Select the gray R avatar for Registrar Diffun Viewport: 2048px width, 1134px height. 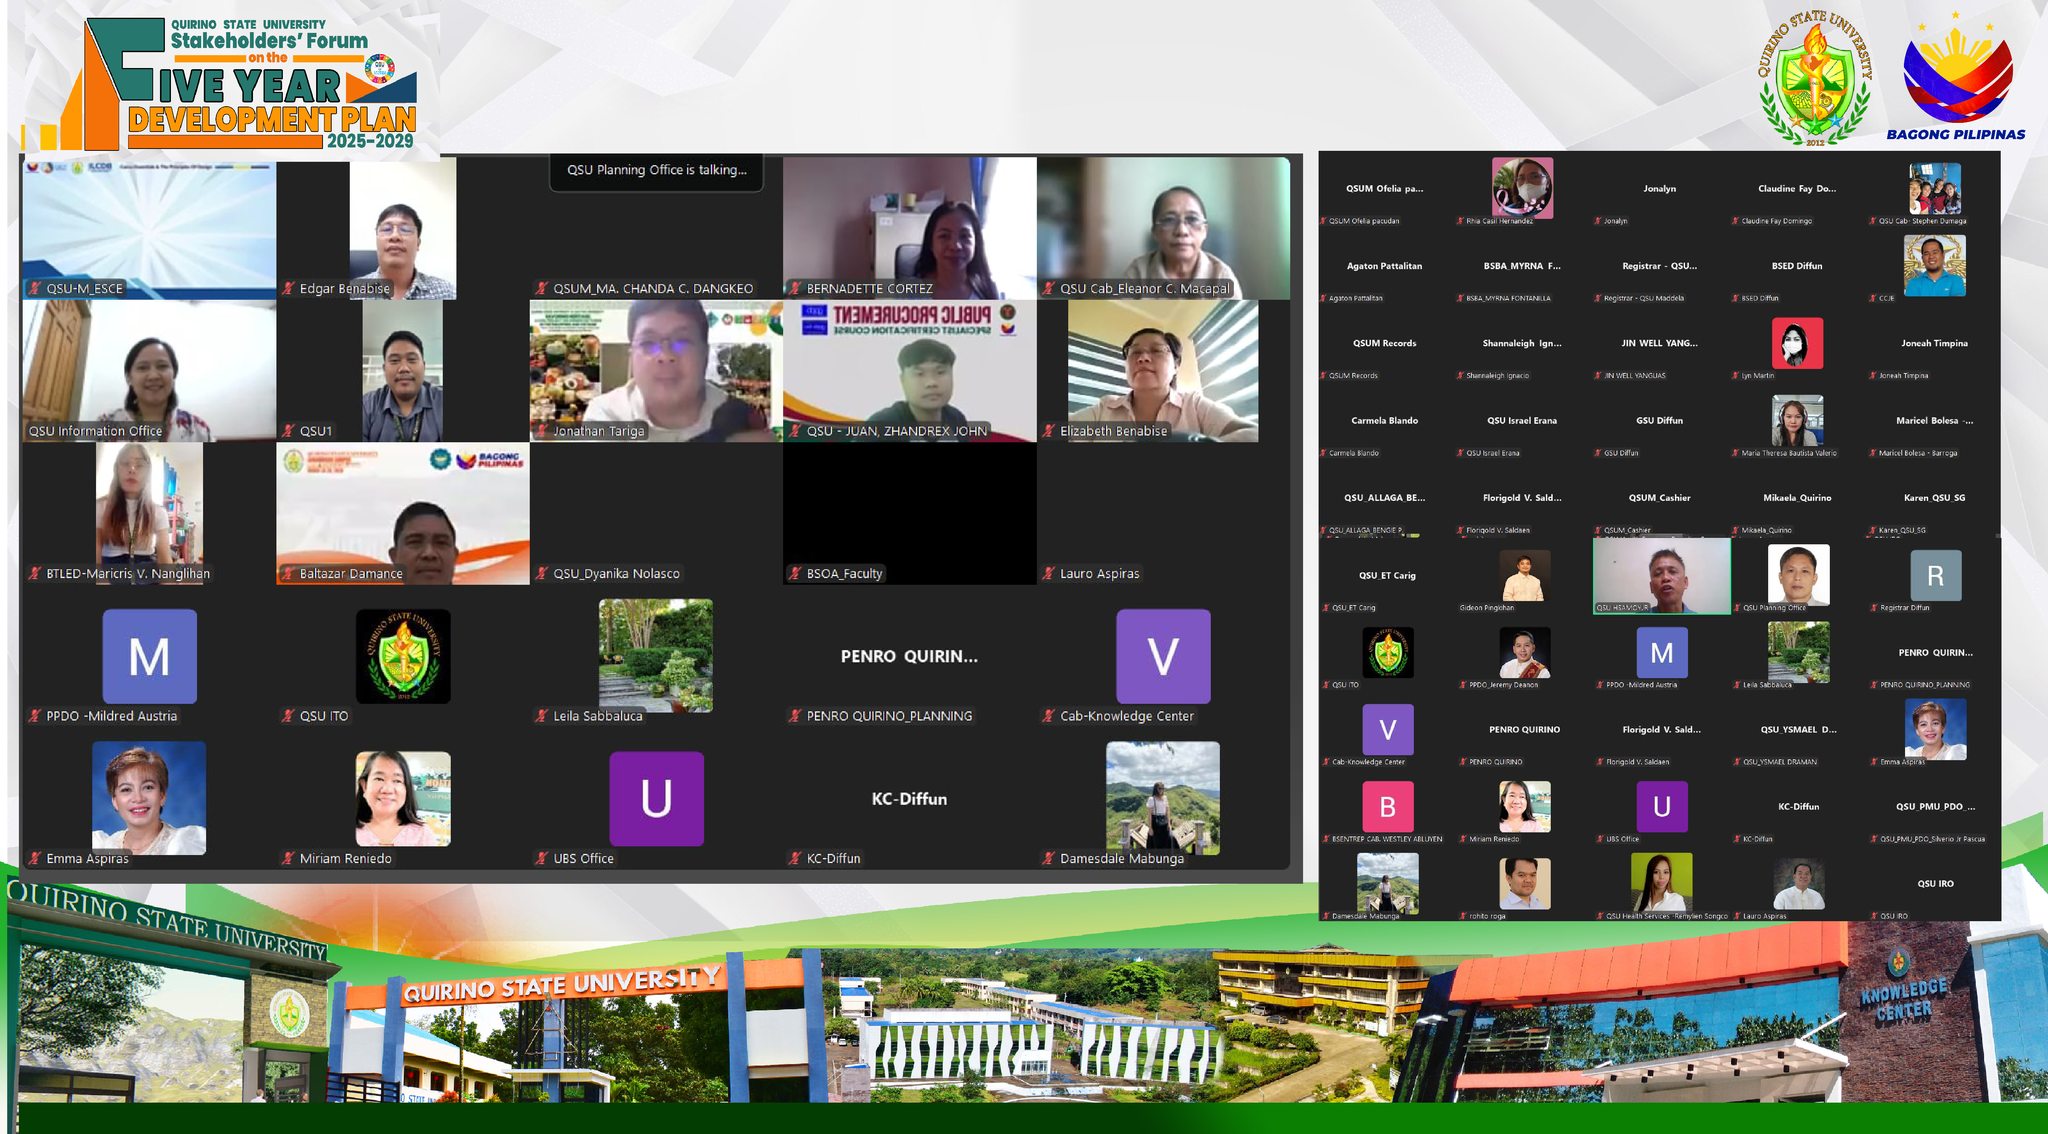[1934, 576]
